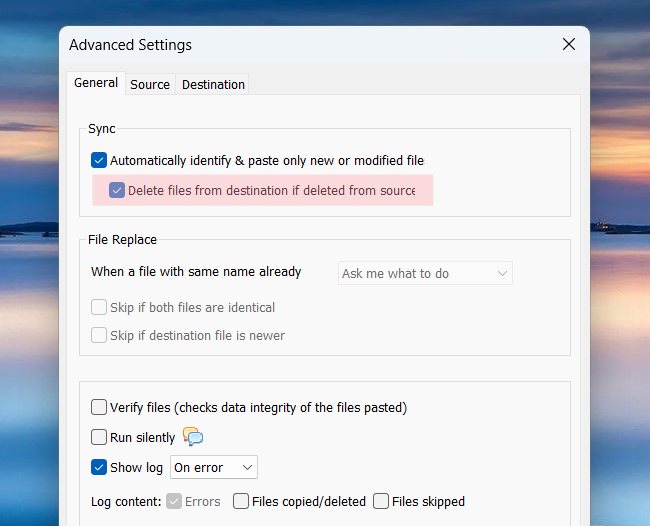The height and width of the screenshot is (526, 650).
Task: Check the Files copied/deleted log option
Action: (241, 502)
